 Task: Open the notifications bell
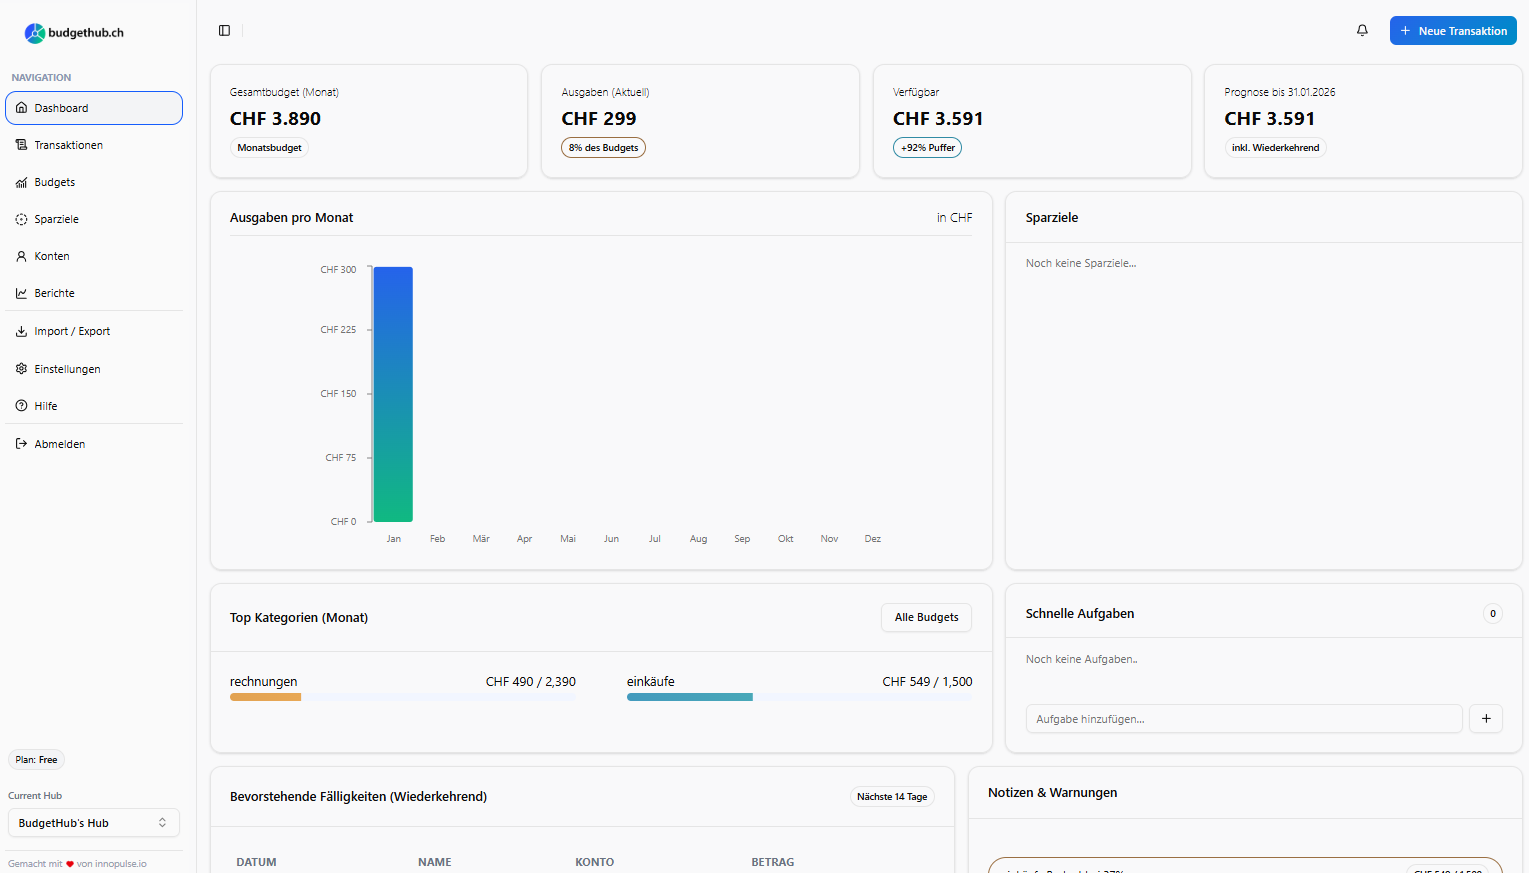pyautogui.click(x=1362, y=31)
